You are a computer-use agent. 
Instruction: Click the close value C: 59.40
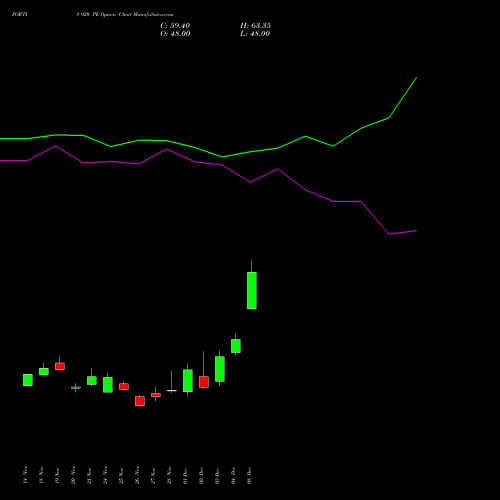tap(175, 26)
